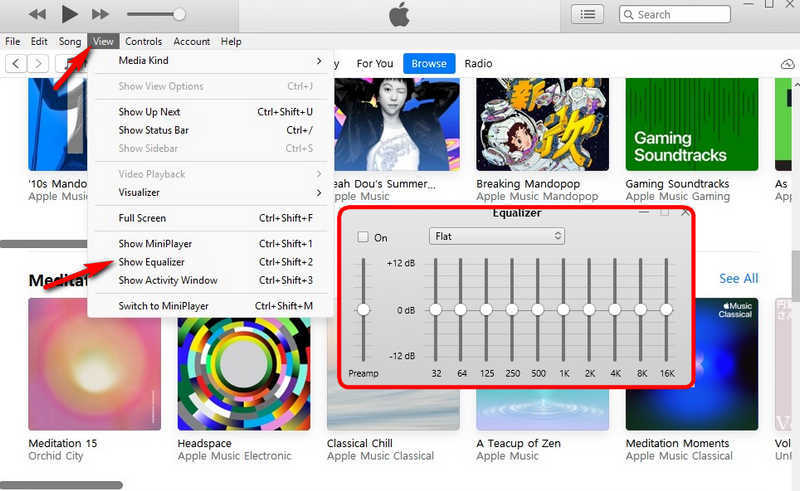Screen dimensions: 800x491
Task: Click the Apple Music Mandopop subtitle
Action: [x=537, y=197]
